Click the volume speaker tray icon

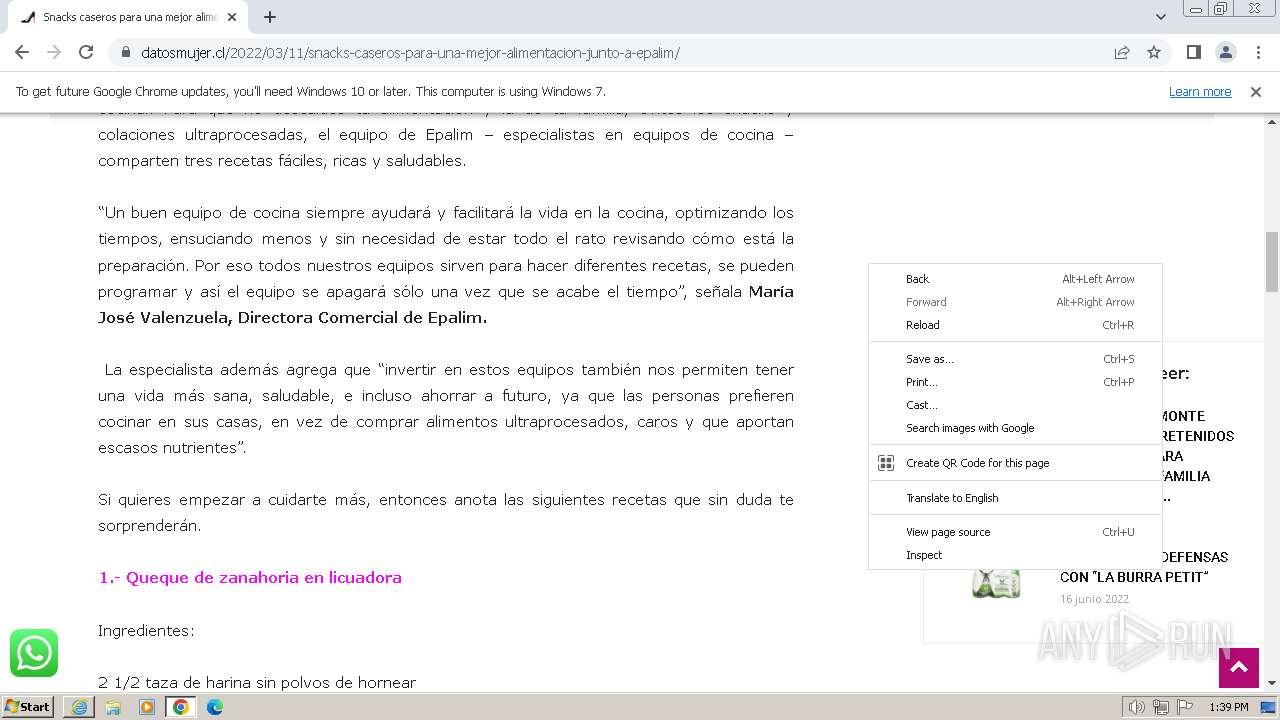1137,707
